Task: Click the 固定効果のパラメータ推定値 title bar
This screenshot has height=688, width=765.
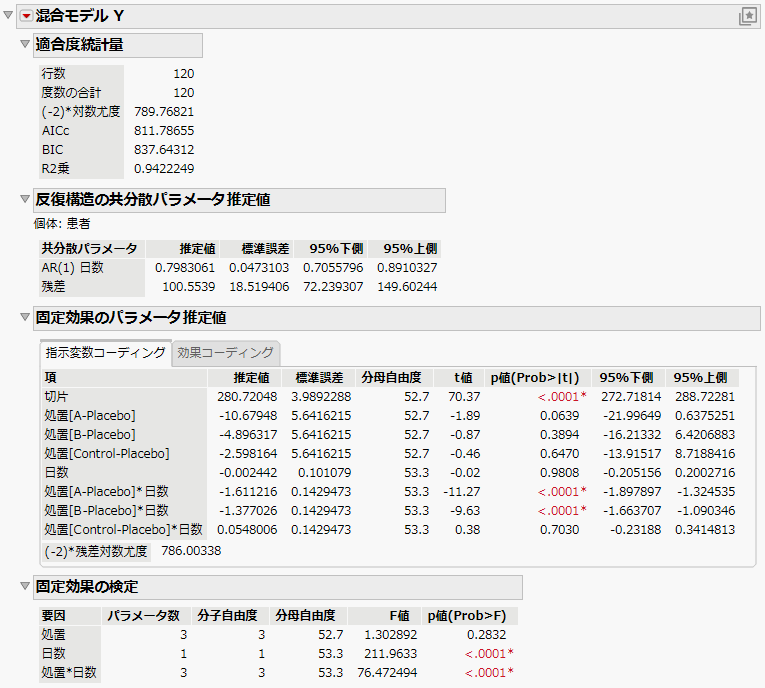Action: click(x=397, y=318)
